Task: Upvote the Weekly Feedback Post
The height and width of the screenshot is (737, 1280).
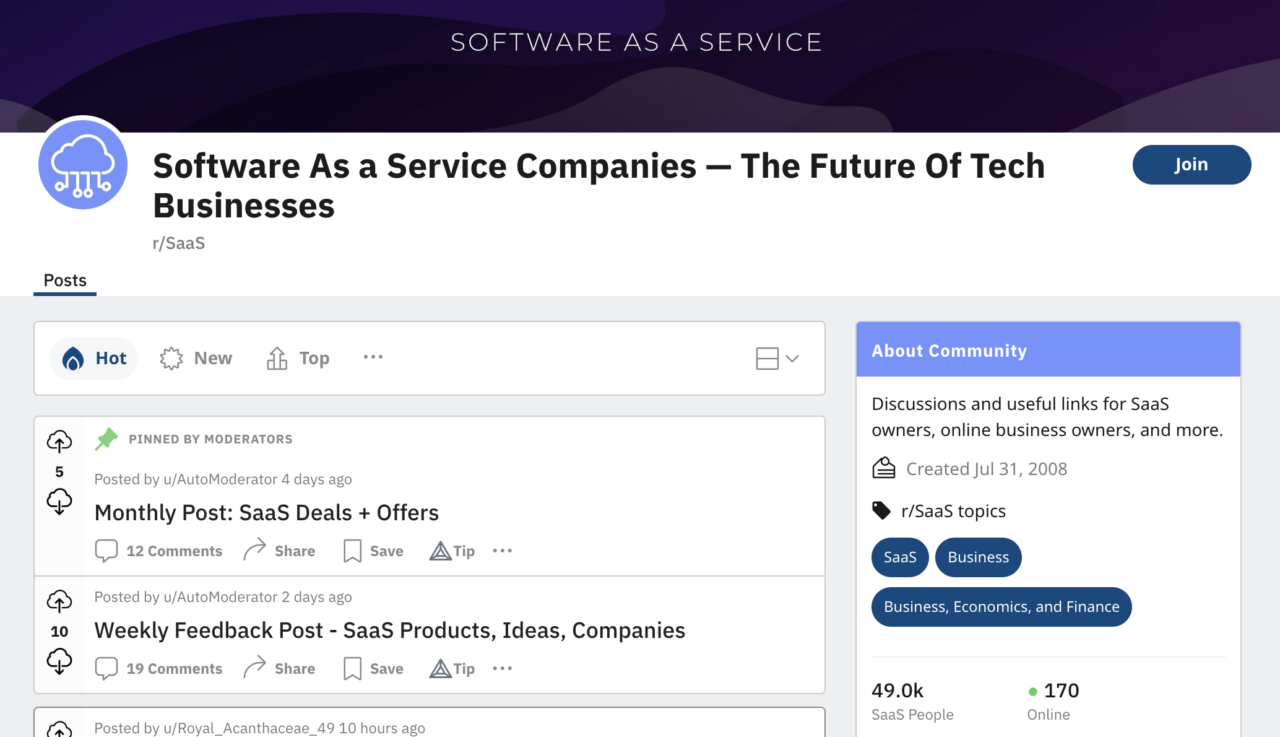Action: click(59, 601)
